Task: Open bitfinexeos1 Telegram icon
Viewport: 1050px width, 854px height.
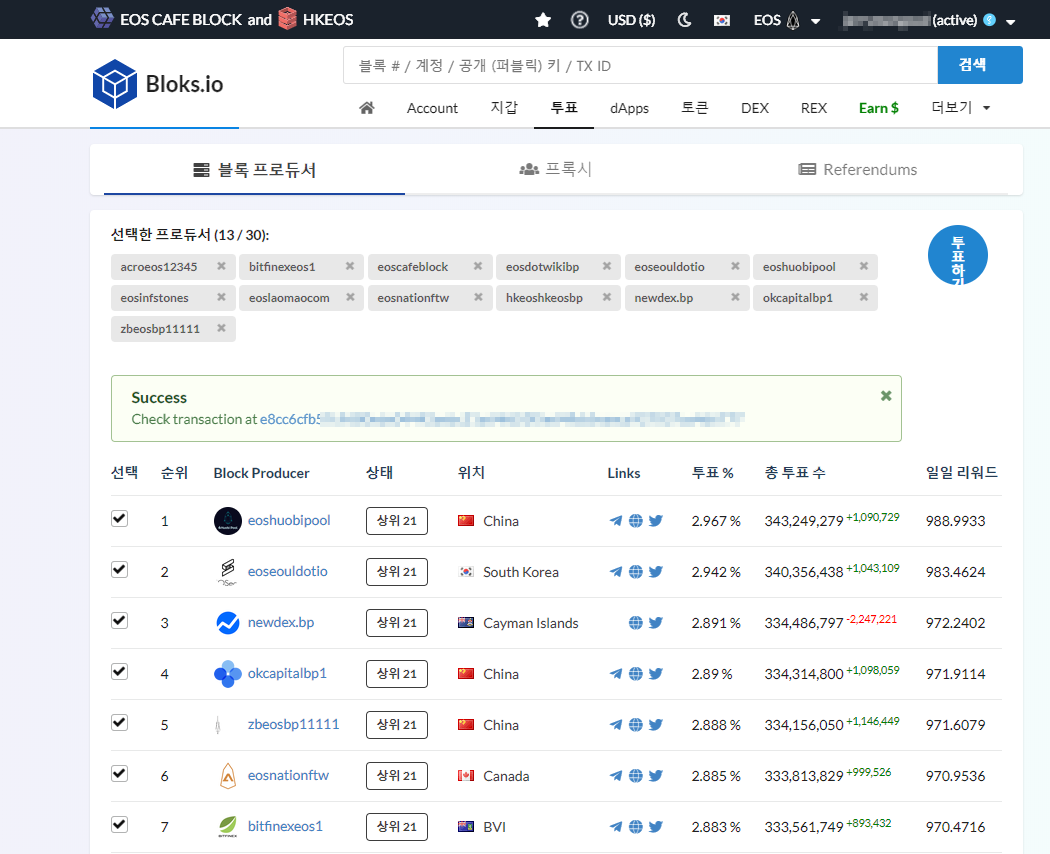Action: (x=615, y=827)
